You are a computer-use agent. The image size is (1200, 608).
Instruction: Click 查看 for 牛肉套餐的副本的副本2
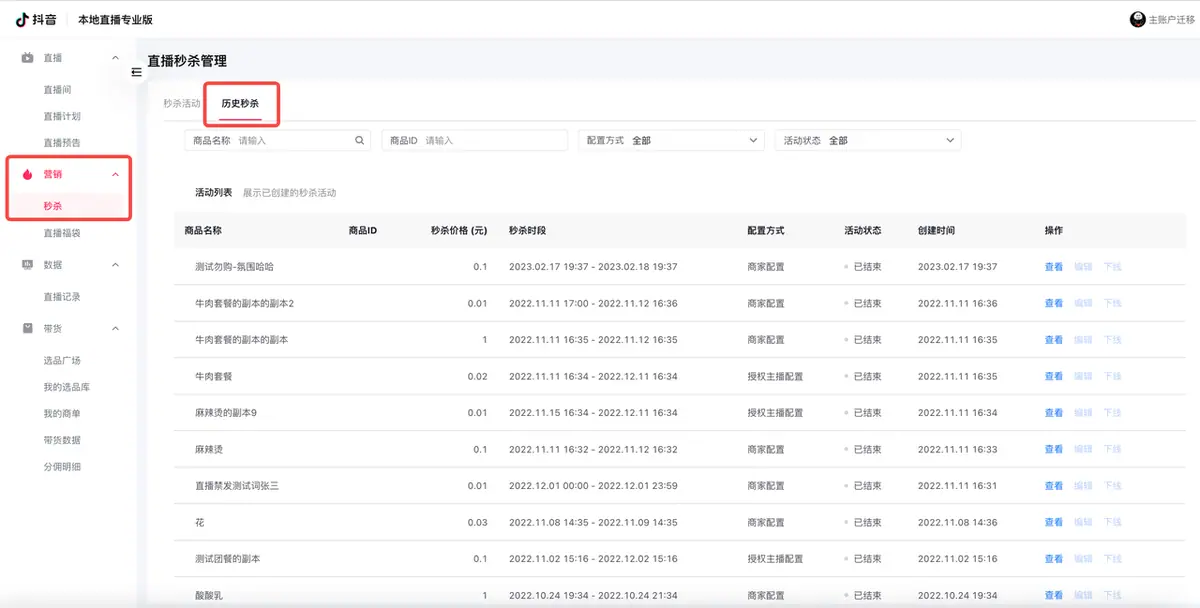1054,303
